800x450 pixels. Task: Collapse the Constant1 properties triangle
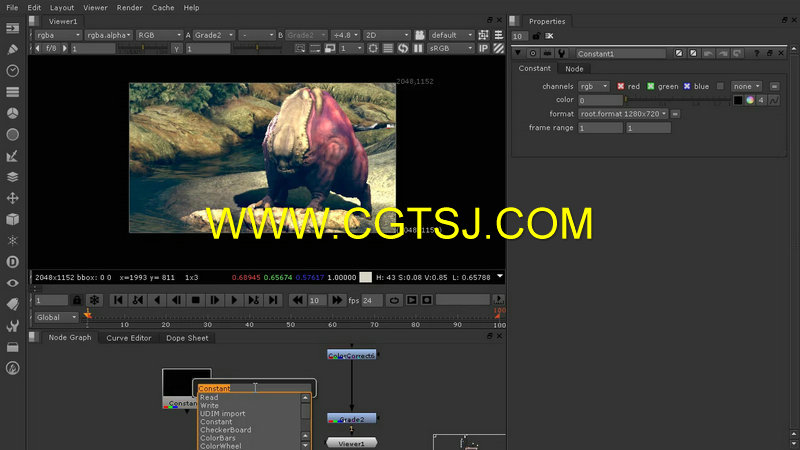click(518, 53)
